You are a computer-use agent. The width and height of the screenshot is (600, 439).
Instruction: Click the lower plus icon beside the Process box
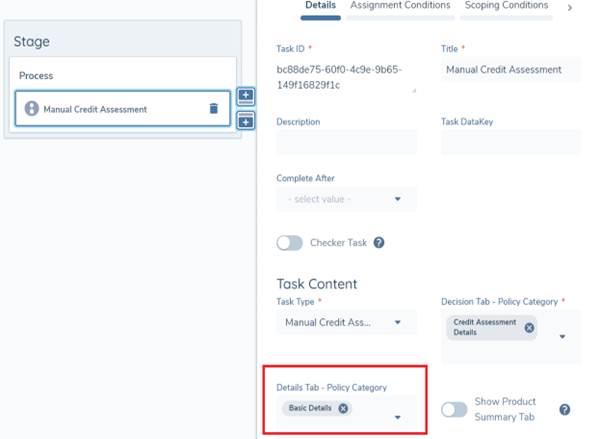tap(246, 121)
